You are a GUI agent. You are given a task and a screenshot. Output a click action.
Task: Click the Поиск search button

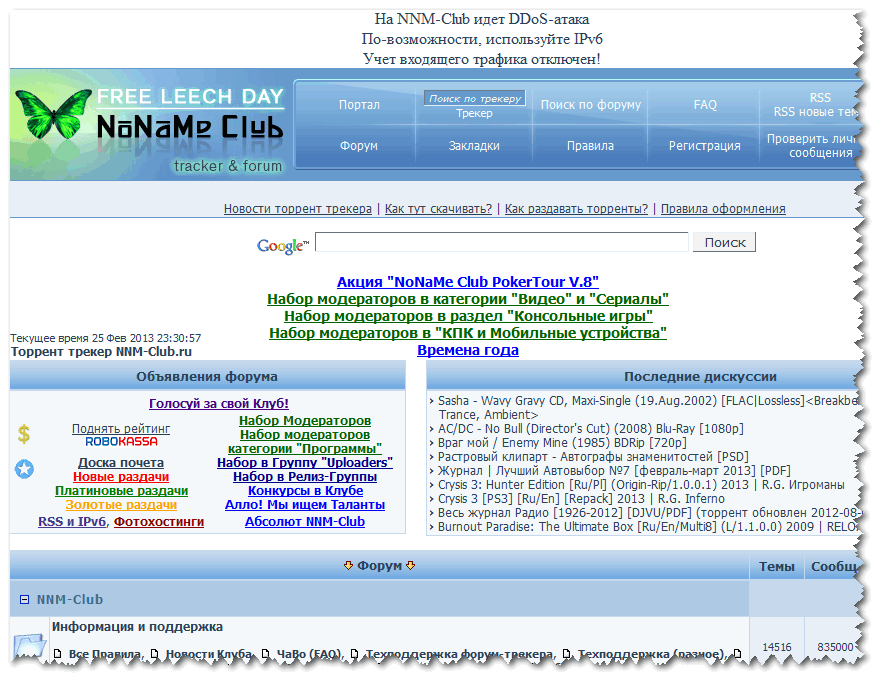pyautogui.click(x=724, y=243)
